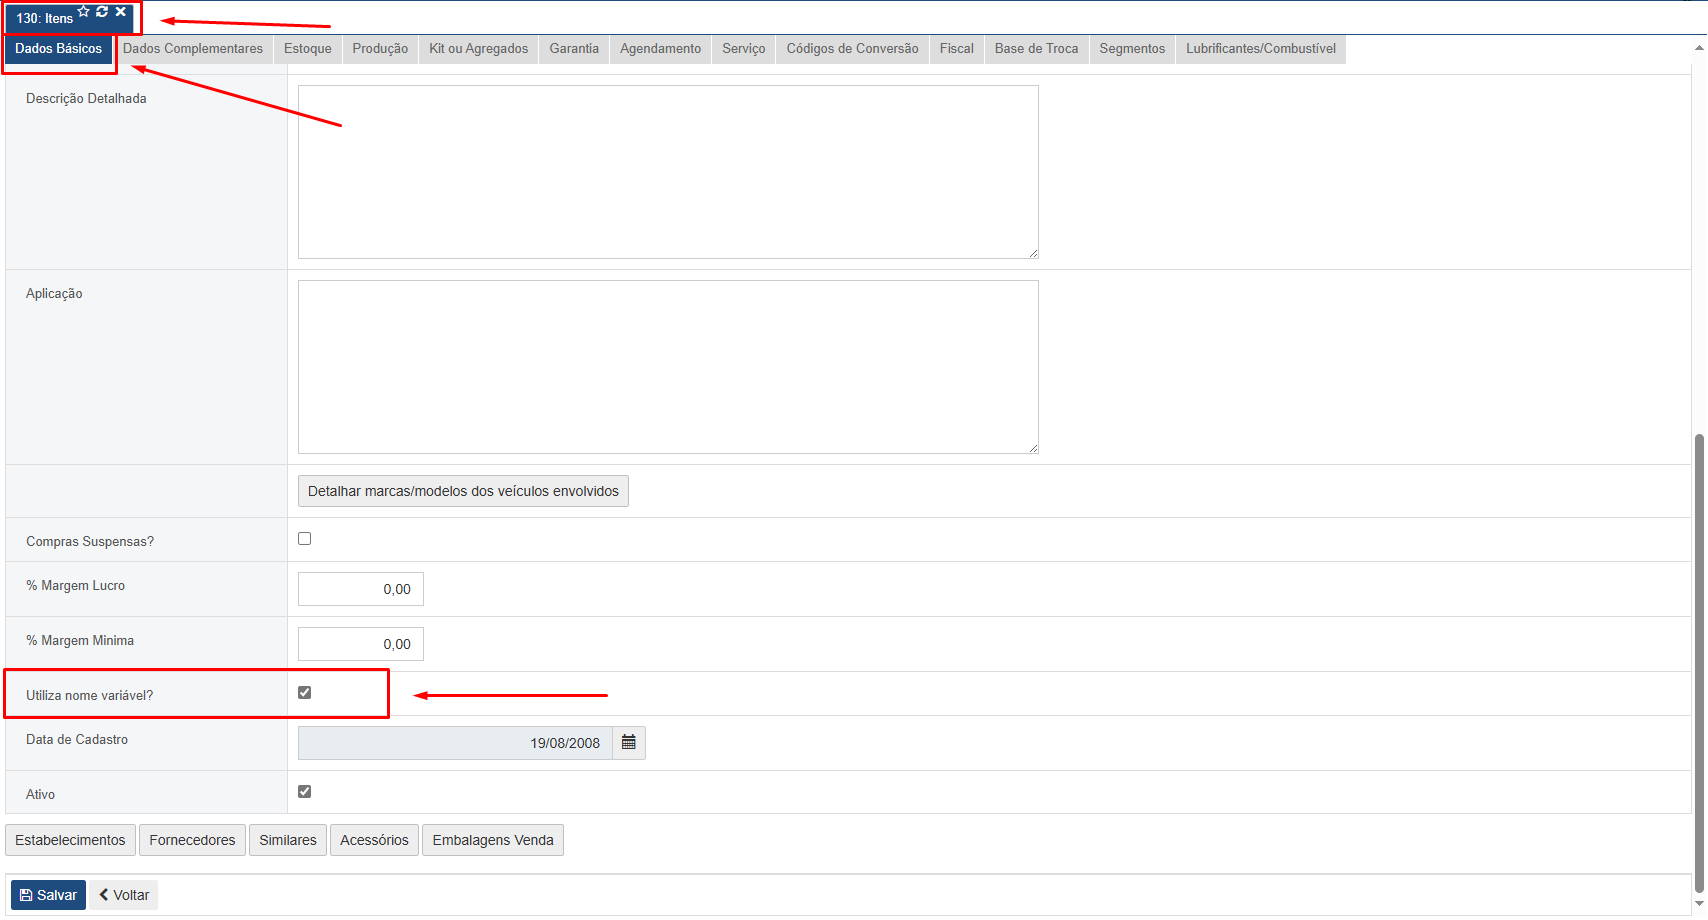Screen dimensions: 1708x920
Task: Open Embalagens Venda section
Action: coord(493,840)
